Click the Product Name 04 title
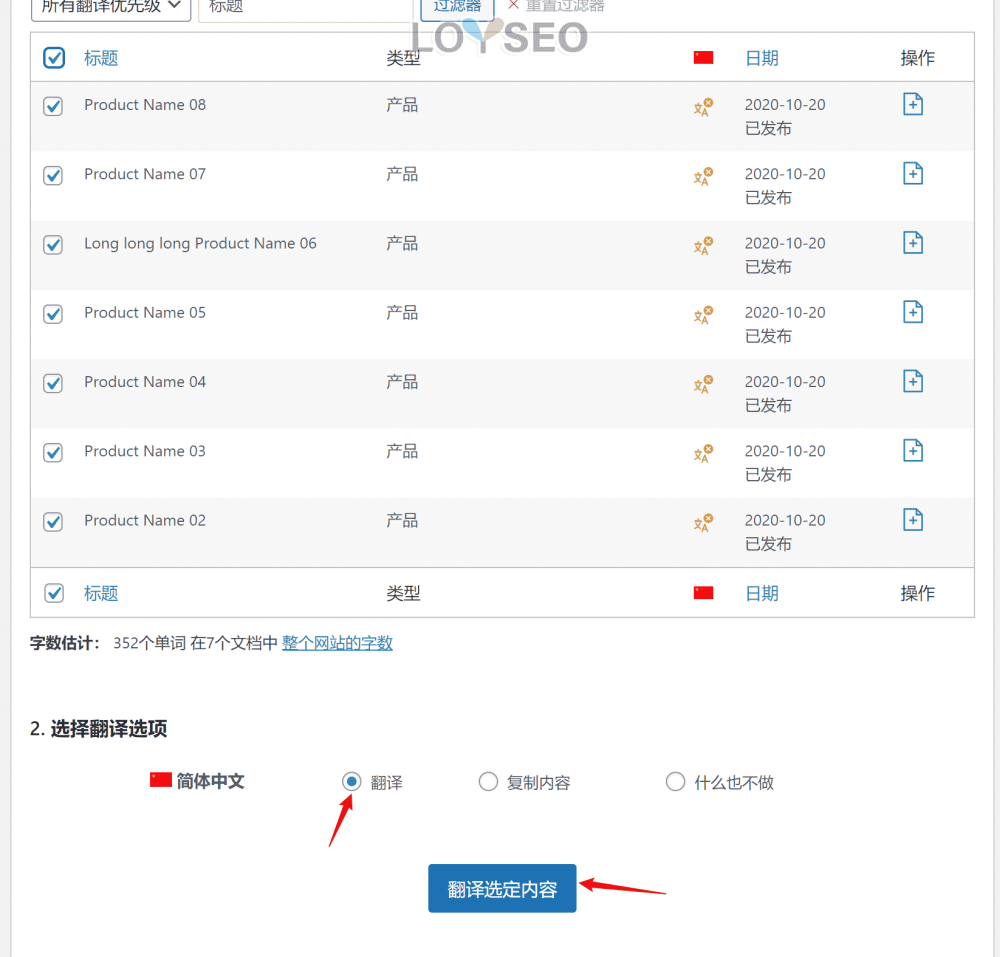 coord(145,382)
